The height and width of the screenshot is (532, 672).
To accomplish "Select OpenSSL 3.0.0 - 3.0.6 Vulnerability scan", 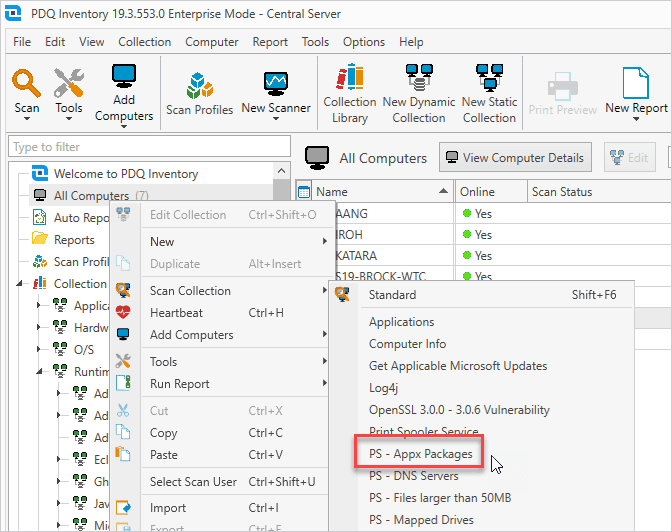I will 459,409.
